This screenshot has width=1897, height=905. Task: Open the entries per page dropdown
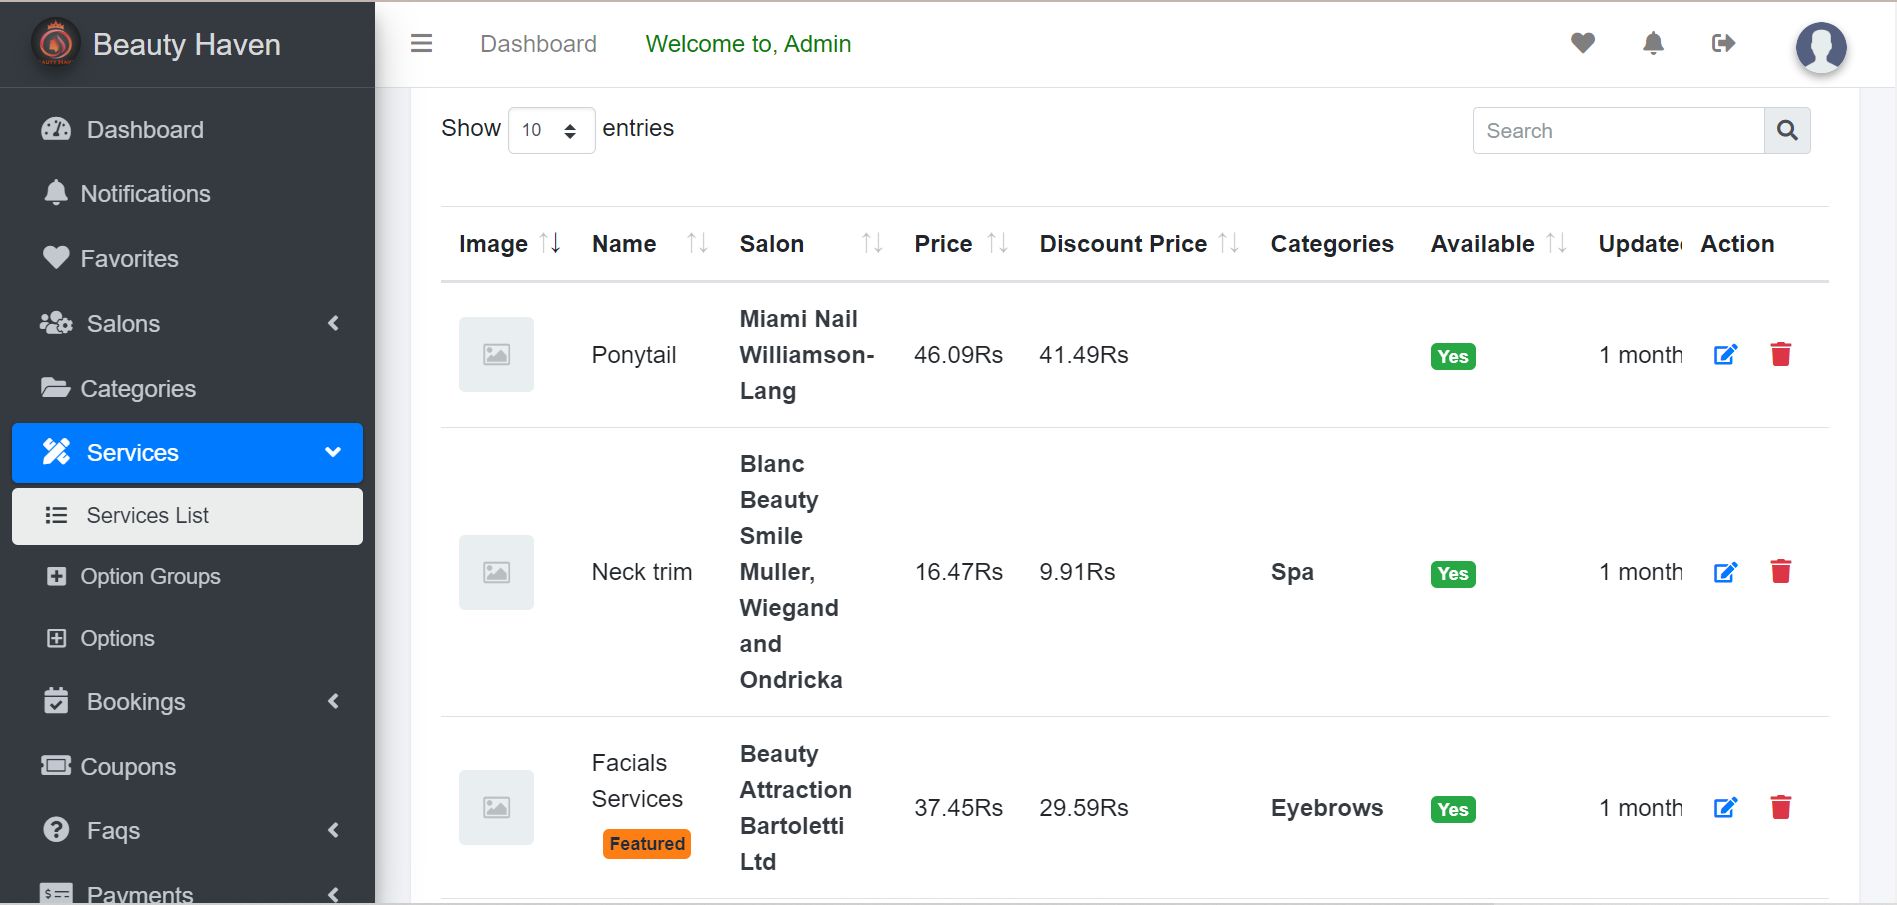coord(551,131)
